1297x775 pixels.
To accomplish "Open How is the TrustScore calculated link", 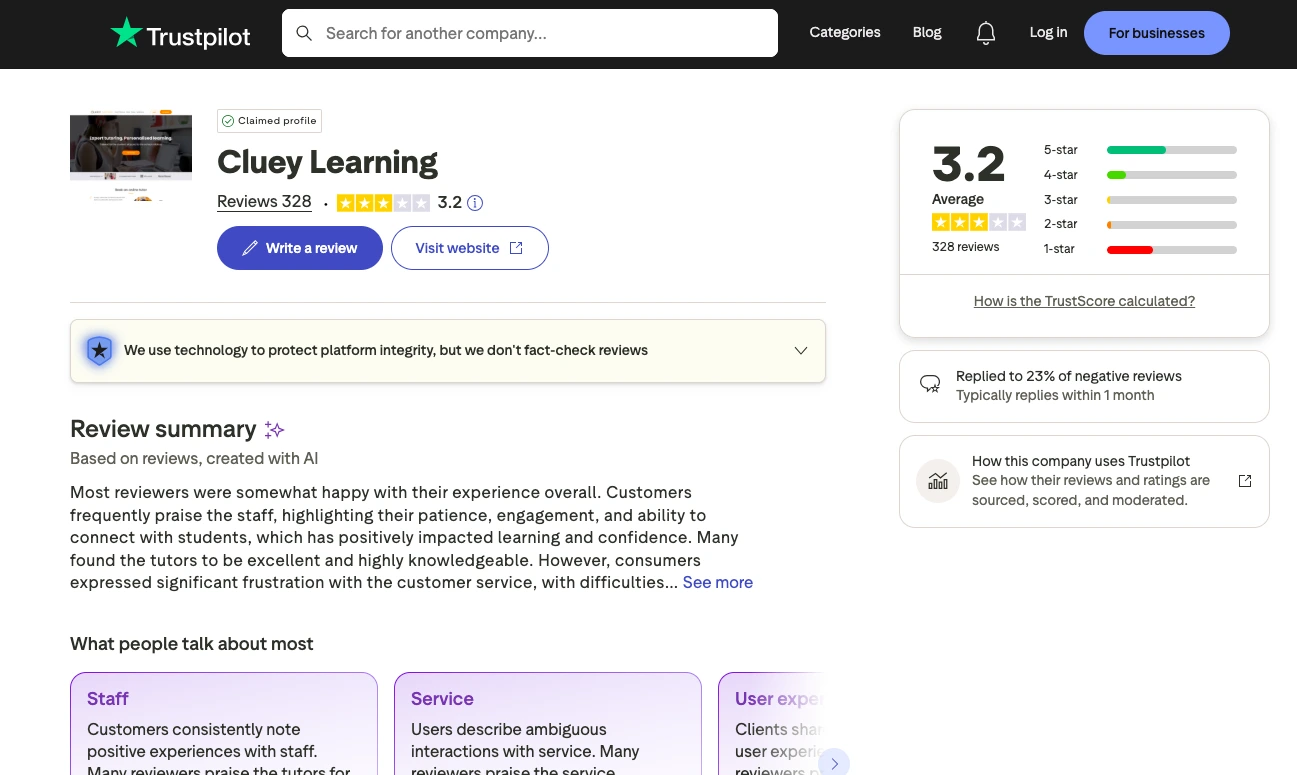I will coord(1084,301).
